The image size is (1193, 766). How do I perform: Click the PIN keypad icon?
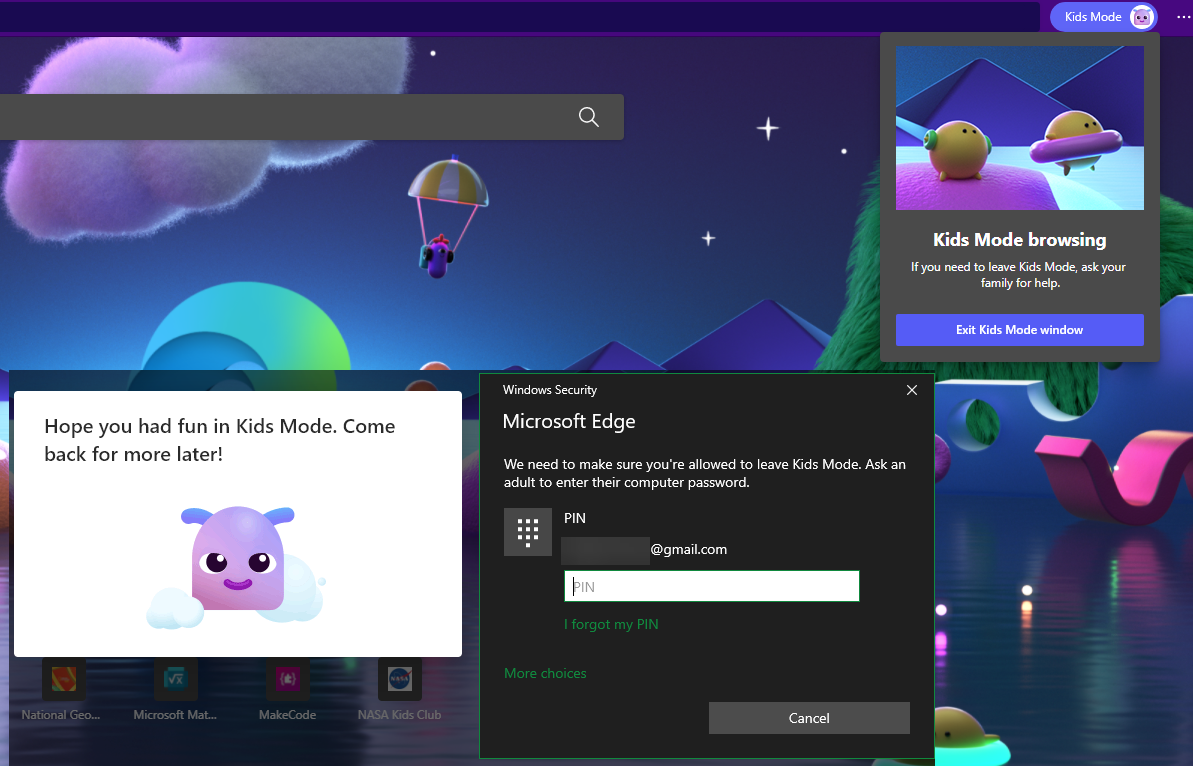pyautogui.click(x=527, y=532)
